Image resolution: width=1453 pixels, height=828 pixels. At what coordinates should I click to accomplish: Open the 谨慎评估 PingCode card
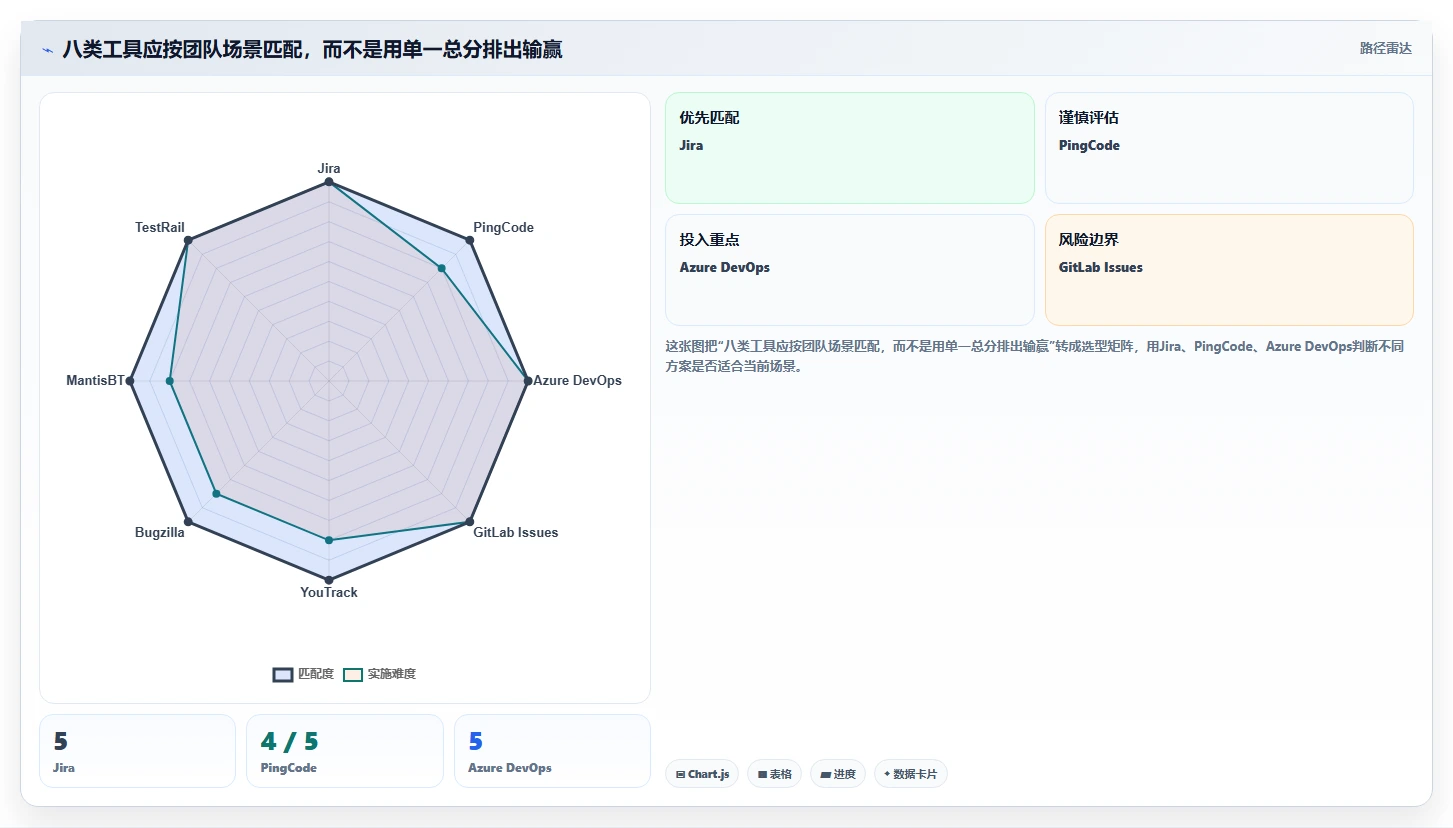1229,148
